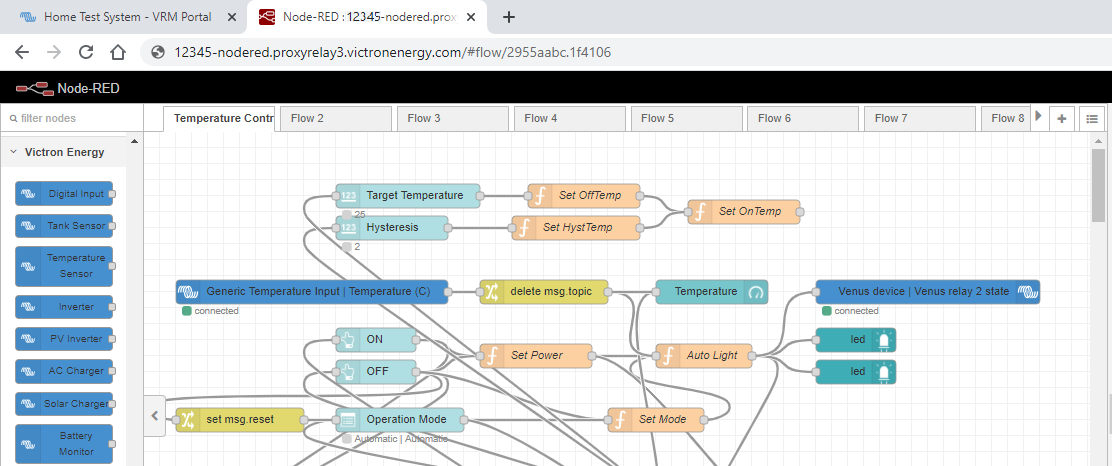Open the list of flows button
Image resolution: width=1112 pixels, height=466 pixels.
(1090, 118)
